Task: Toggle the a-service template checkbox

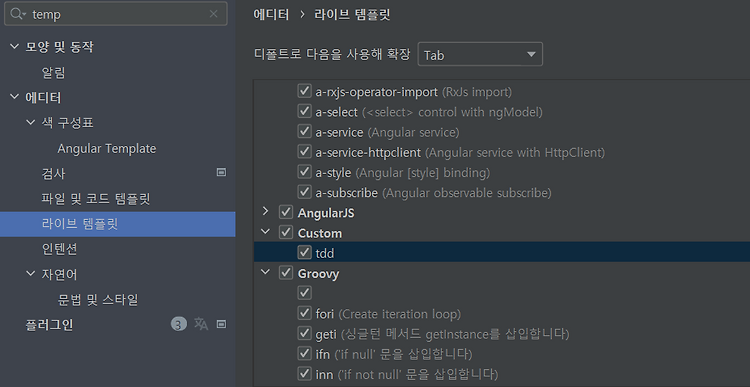Action: [305, 132]
